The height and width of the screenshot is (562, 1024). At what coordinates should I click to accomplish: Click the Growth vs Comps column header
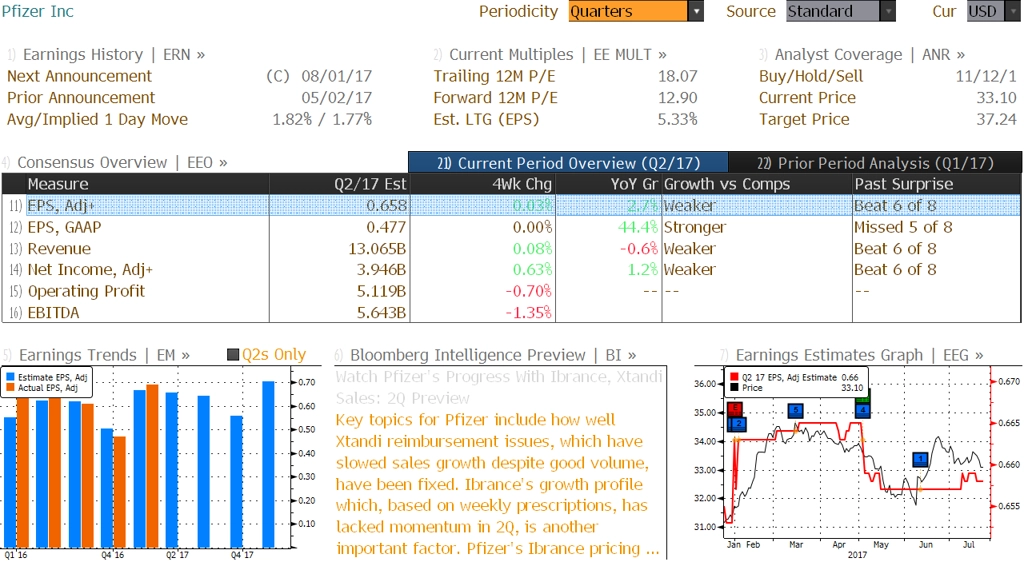tap(757, 184)
